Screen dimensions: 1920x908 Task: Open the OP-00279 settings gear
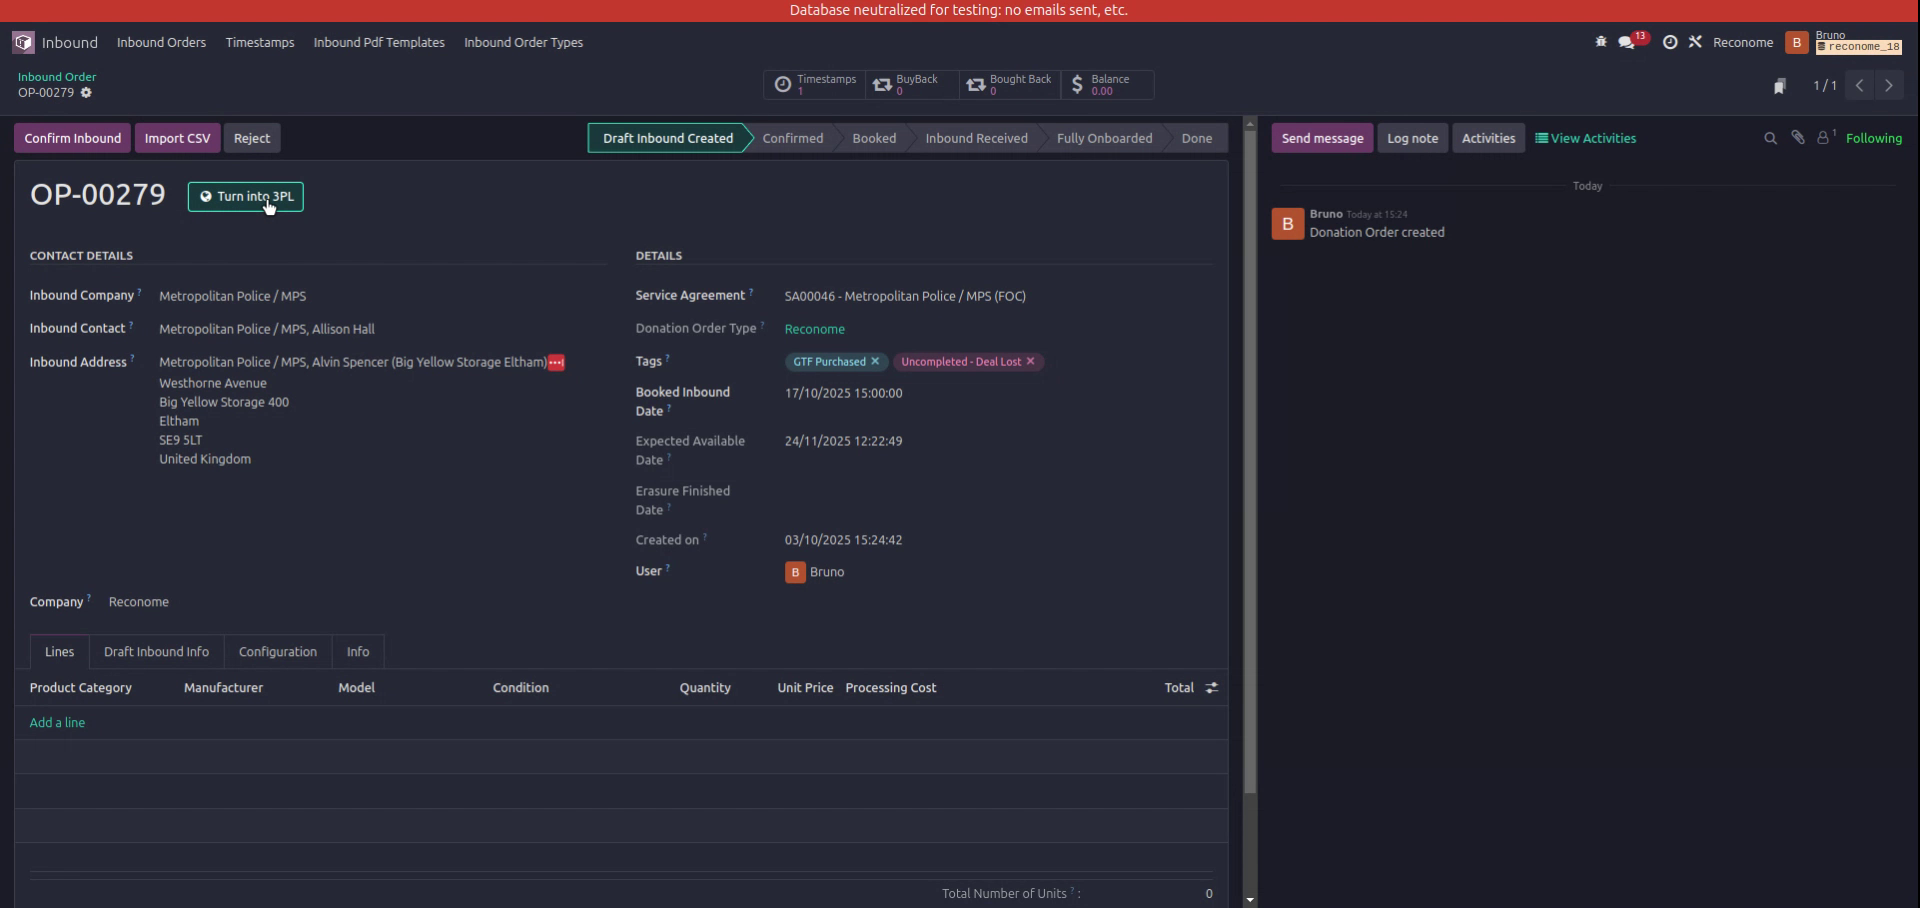[x=87, y=92]
